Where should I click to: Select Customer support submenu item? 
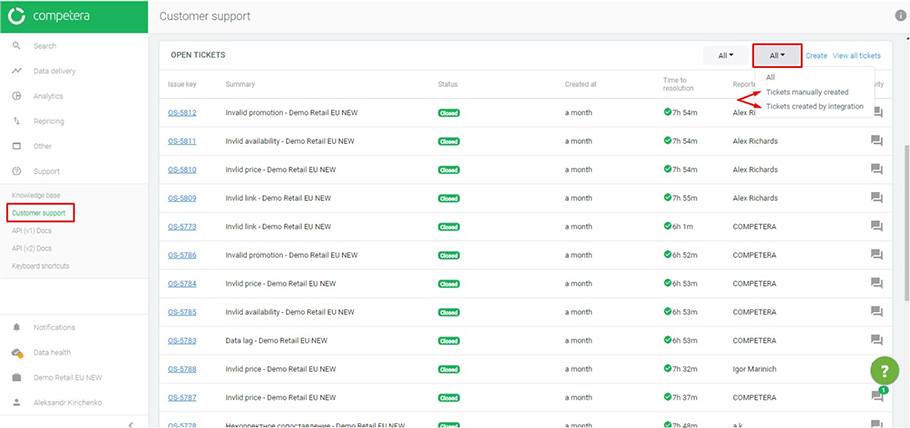pyautogui.click(x=39, y=213)
